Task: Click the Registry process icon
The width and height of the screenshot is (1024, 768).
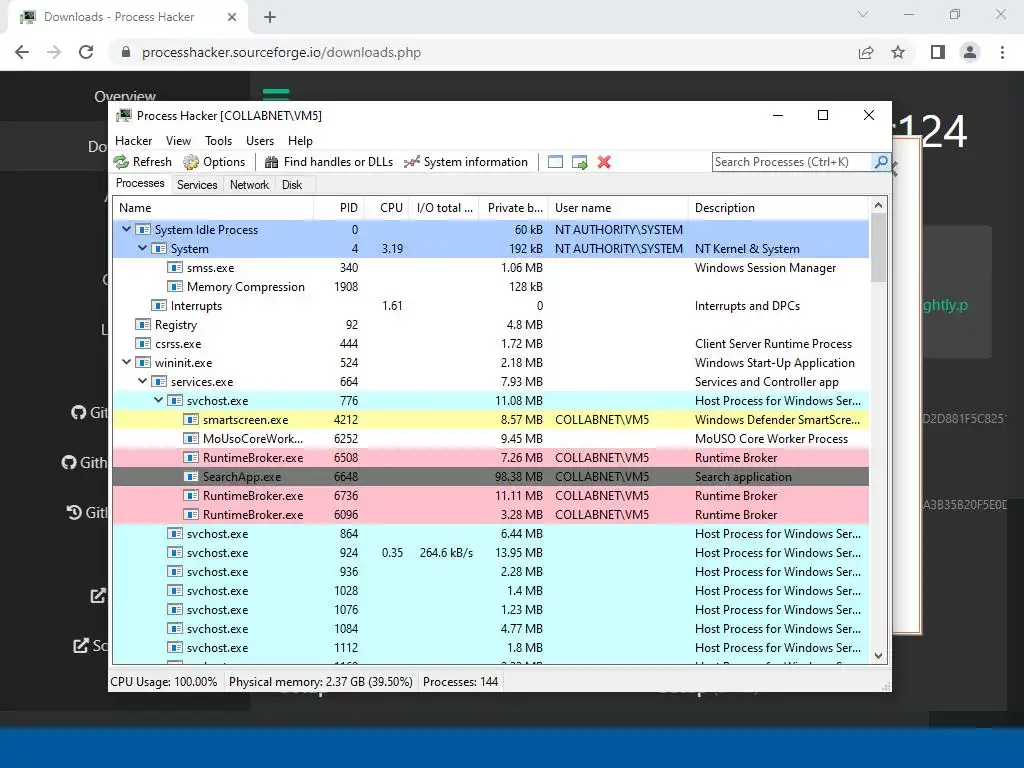Action: pos(142,325)
